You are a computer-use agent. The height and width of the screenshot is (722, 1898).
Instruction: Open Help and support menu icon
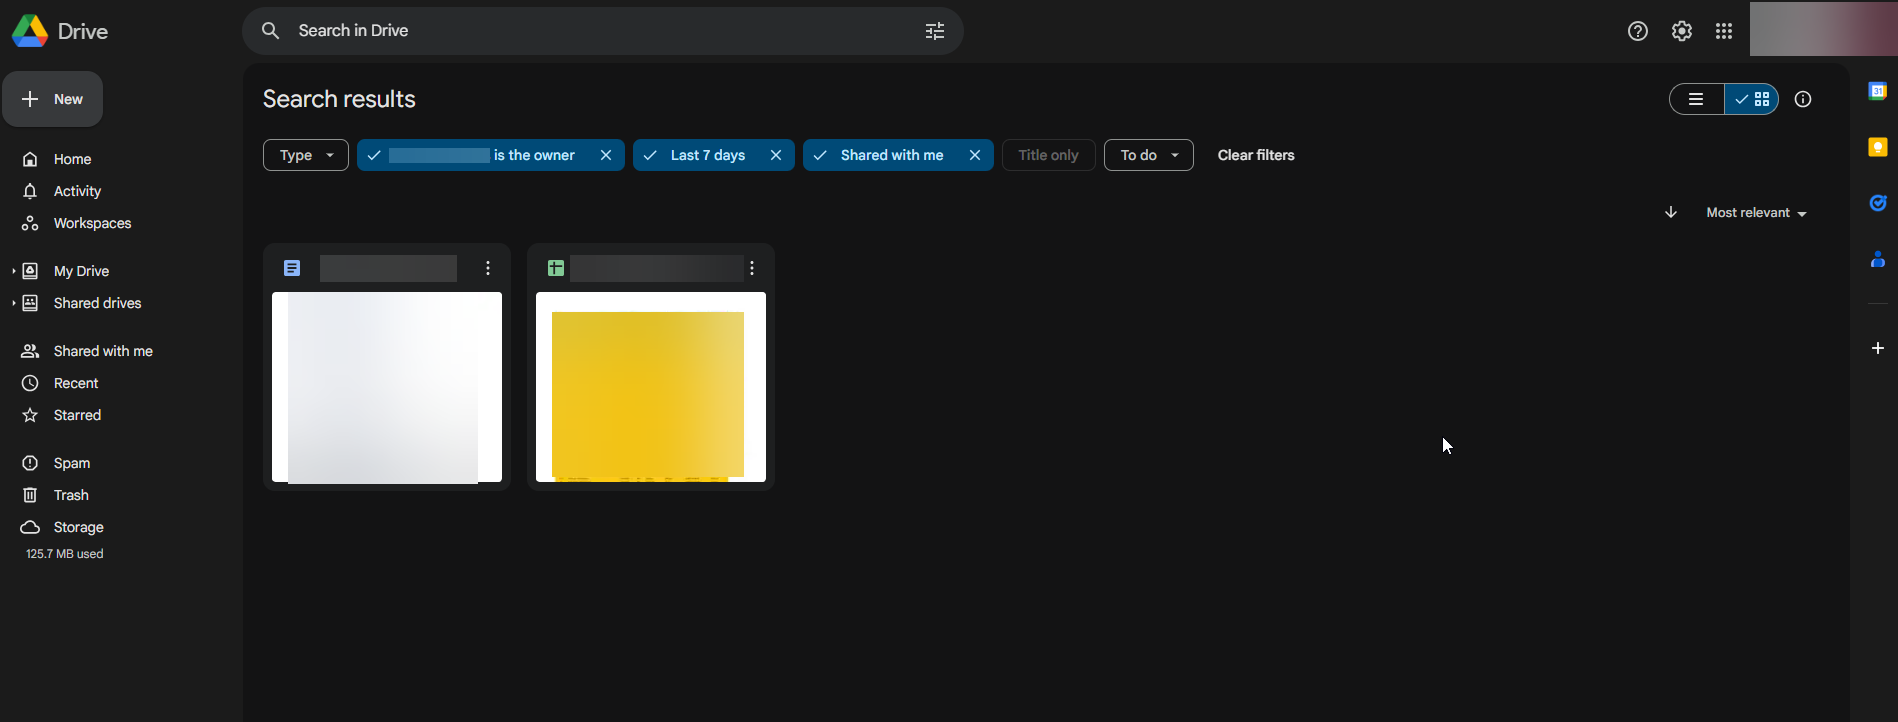click(1637, 31)
